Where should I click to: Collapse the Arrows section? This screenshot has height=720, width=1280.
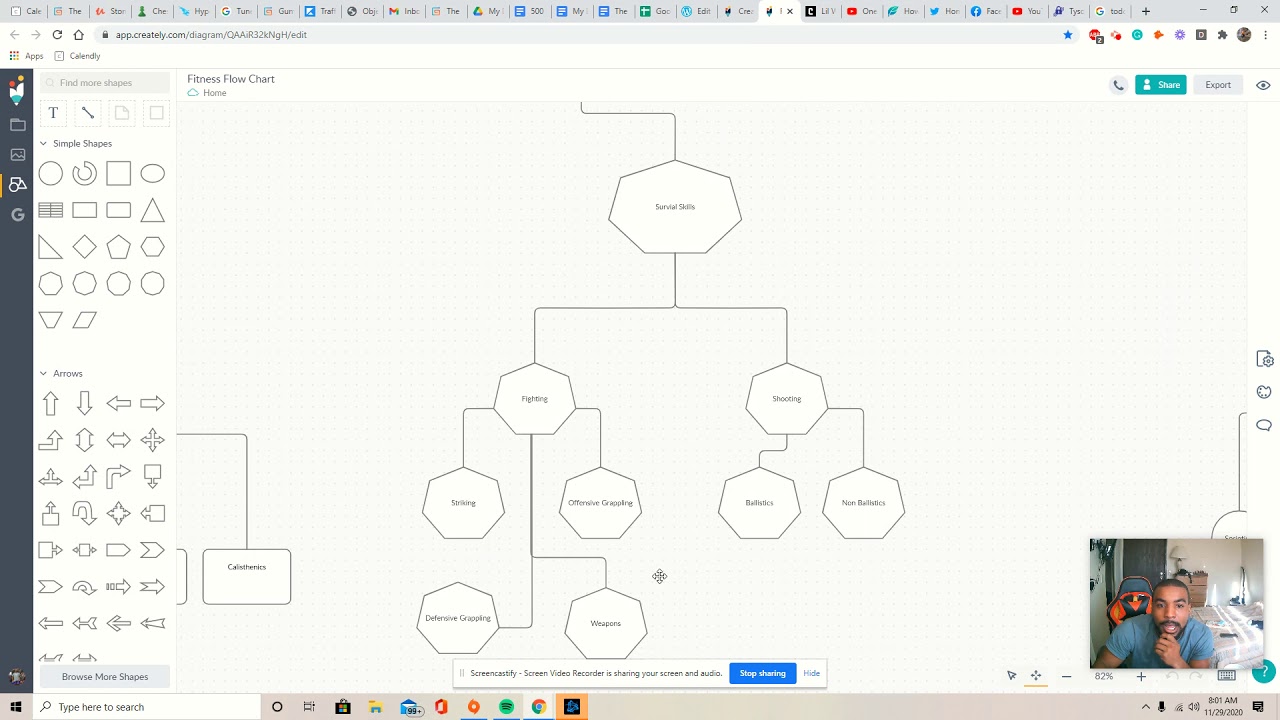(43, 373)
